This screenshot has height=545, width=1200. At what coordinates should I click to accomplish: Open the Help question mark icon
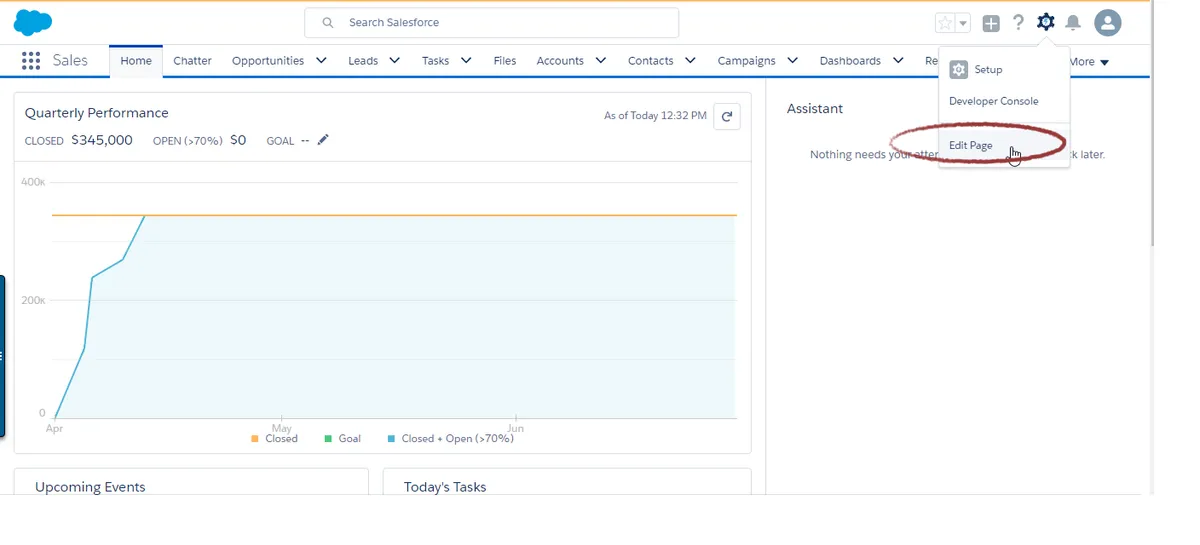point(1018,22)
